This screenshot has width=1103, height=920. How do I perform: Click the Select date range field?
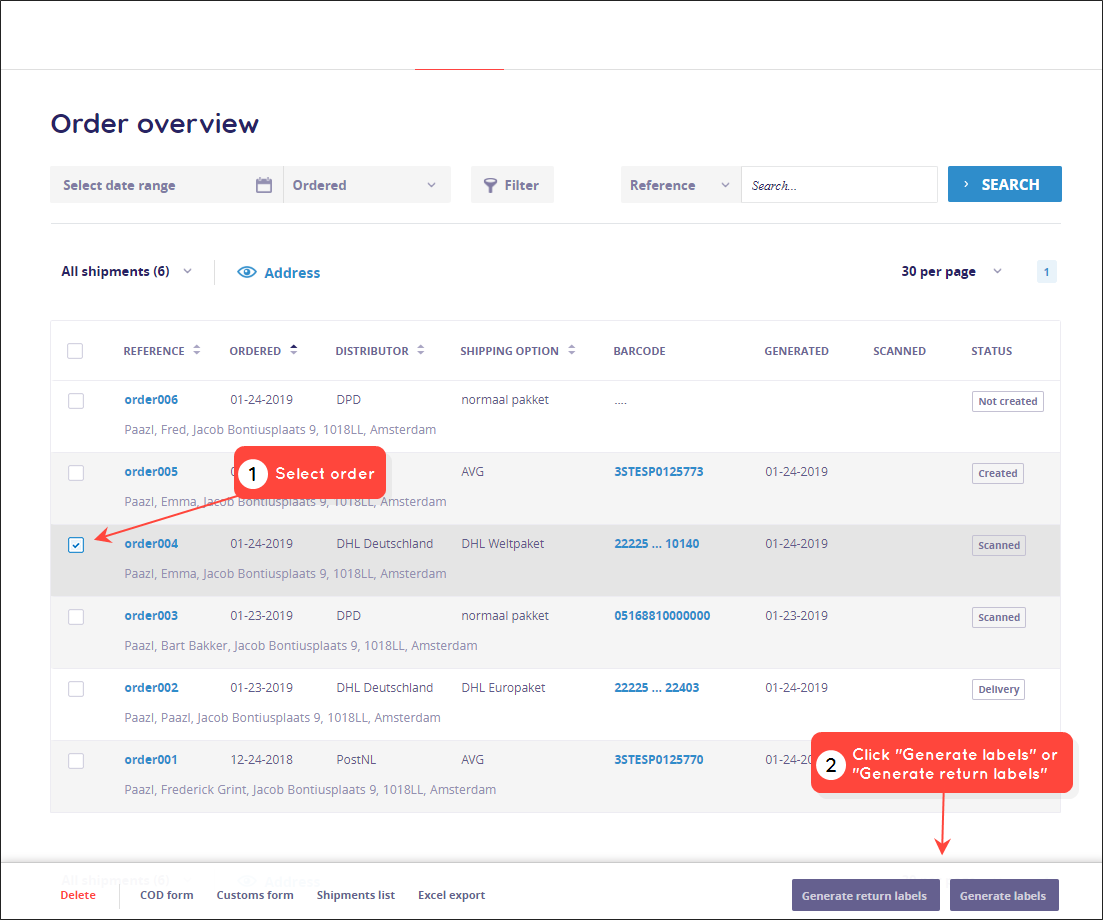pos(167,185)
